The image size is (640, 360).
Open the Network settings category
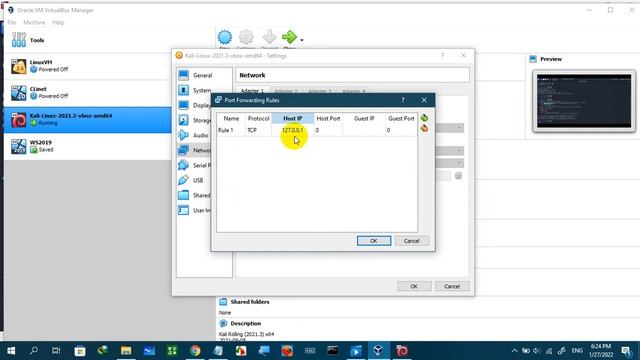(194, 150)
